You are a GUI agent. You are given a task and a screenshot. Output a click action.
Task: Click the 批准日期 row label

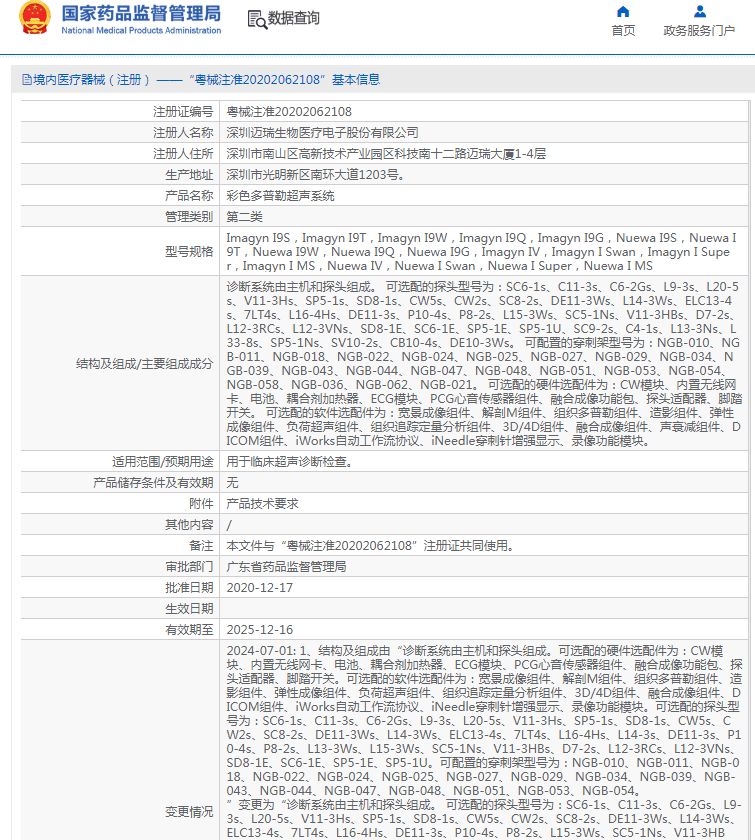click(x=189, y=588)
